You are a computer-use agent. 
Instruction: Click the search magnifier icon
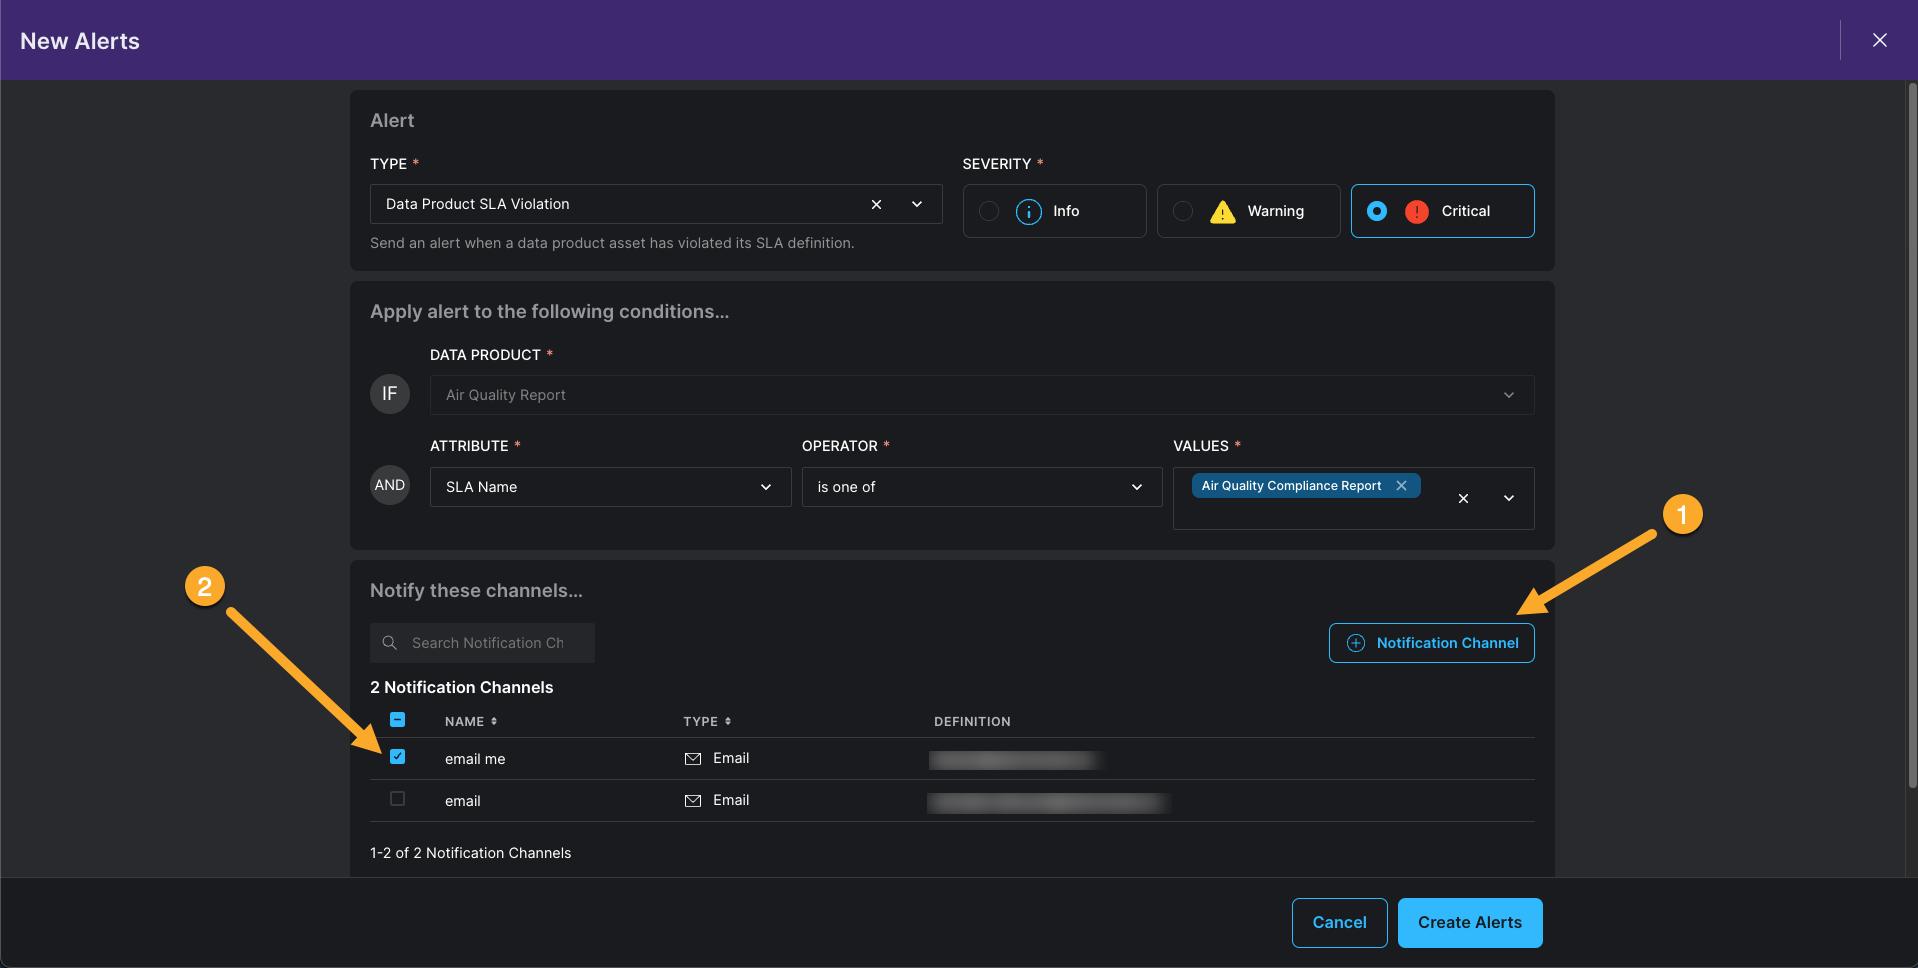point(390,643)
